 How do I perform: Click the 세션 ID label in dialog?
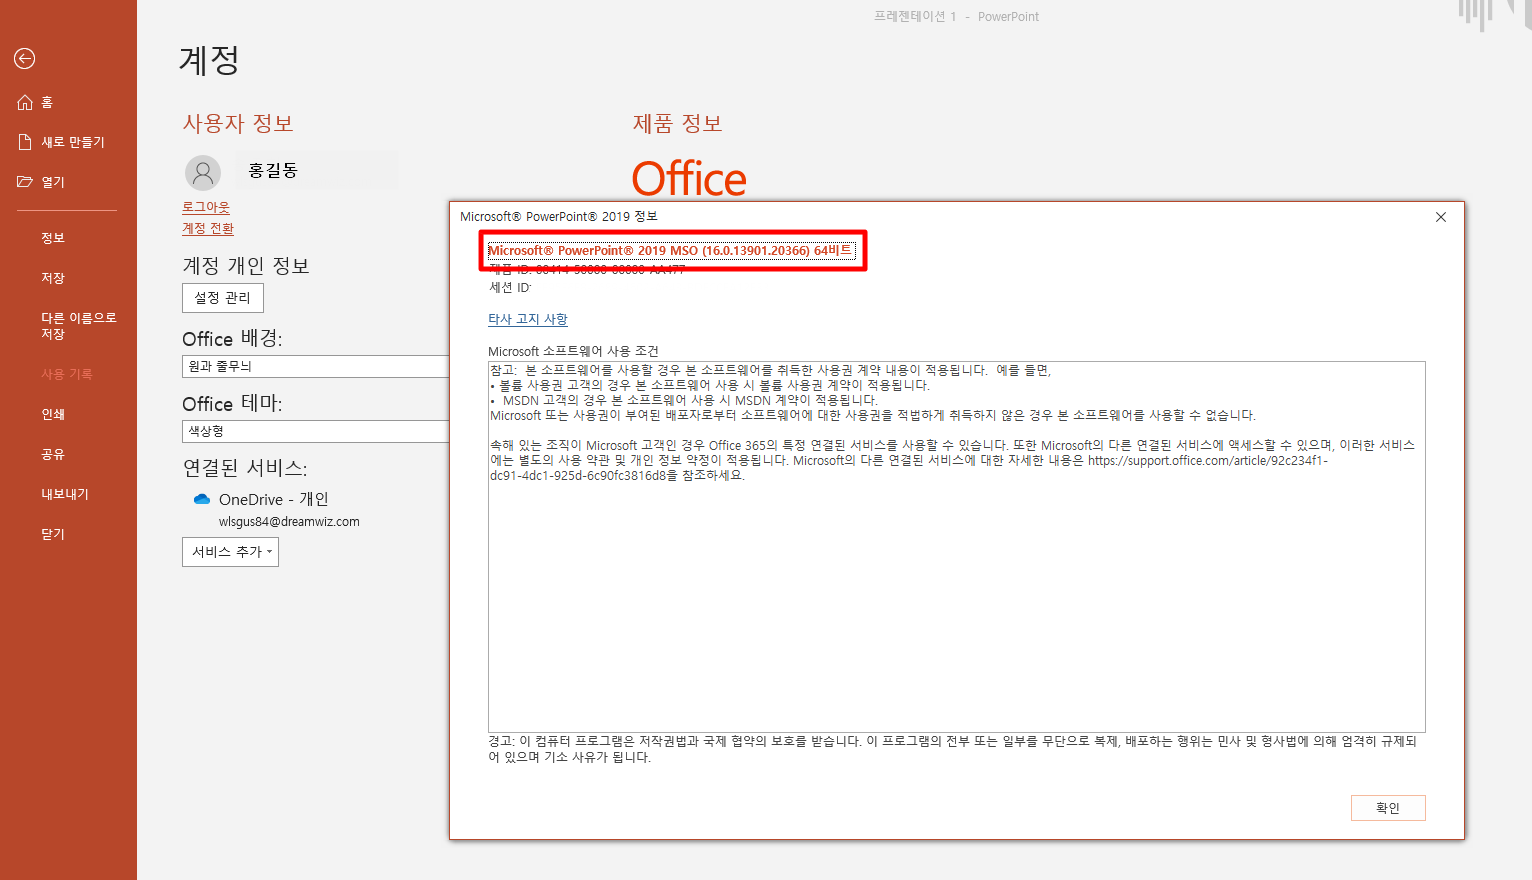click(x=510, y=288)
